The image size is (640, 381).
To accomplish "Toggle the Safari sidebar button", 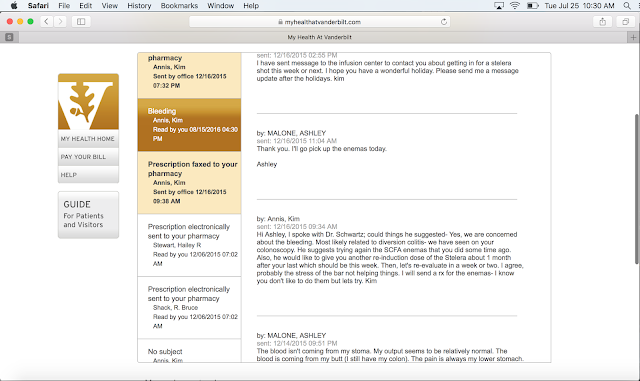I will [81, 21].
